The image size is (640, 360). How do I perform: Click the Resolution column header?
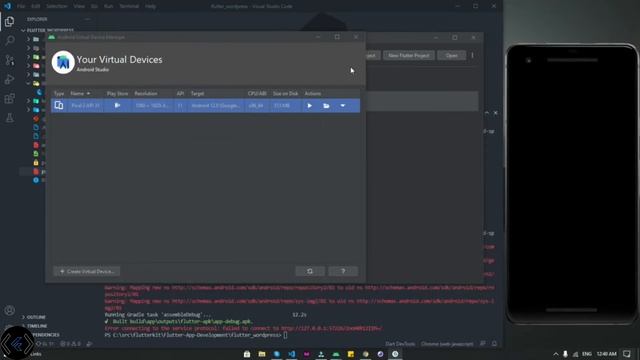(146, 93)
